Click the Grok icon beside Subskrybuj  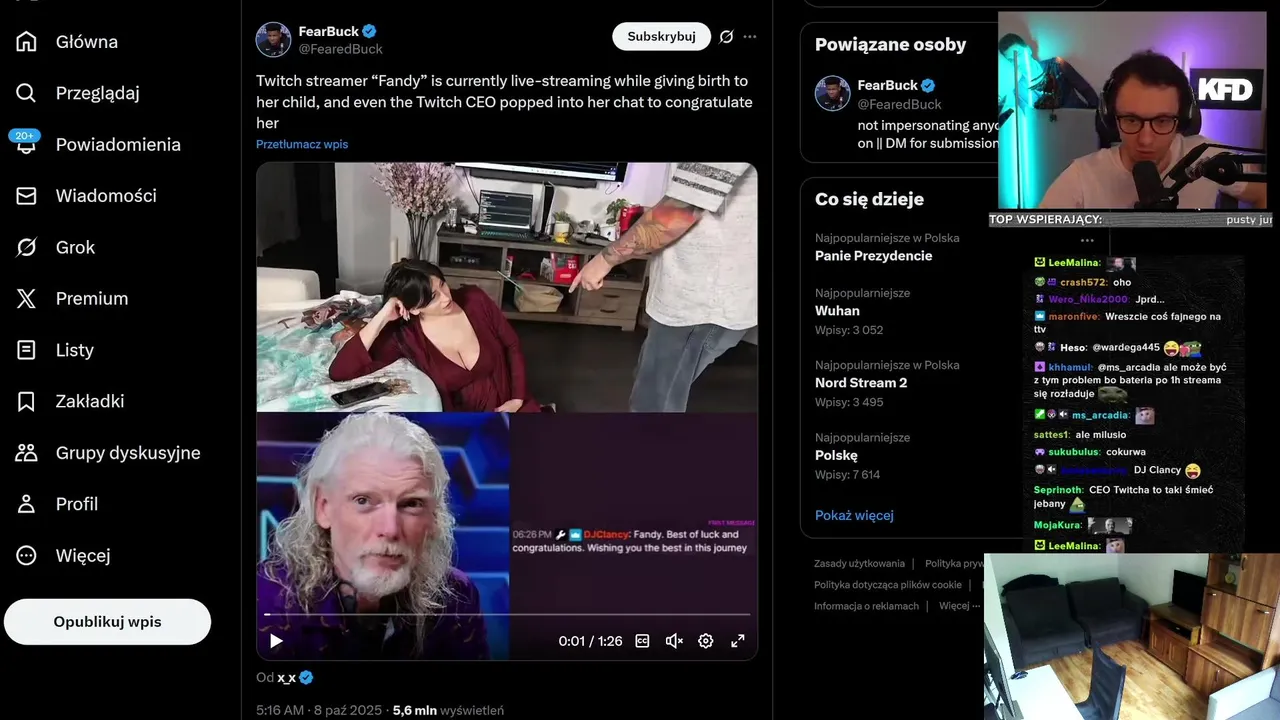tap(727, 37)
